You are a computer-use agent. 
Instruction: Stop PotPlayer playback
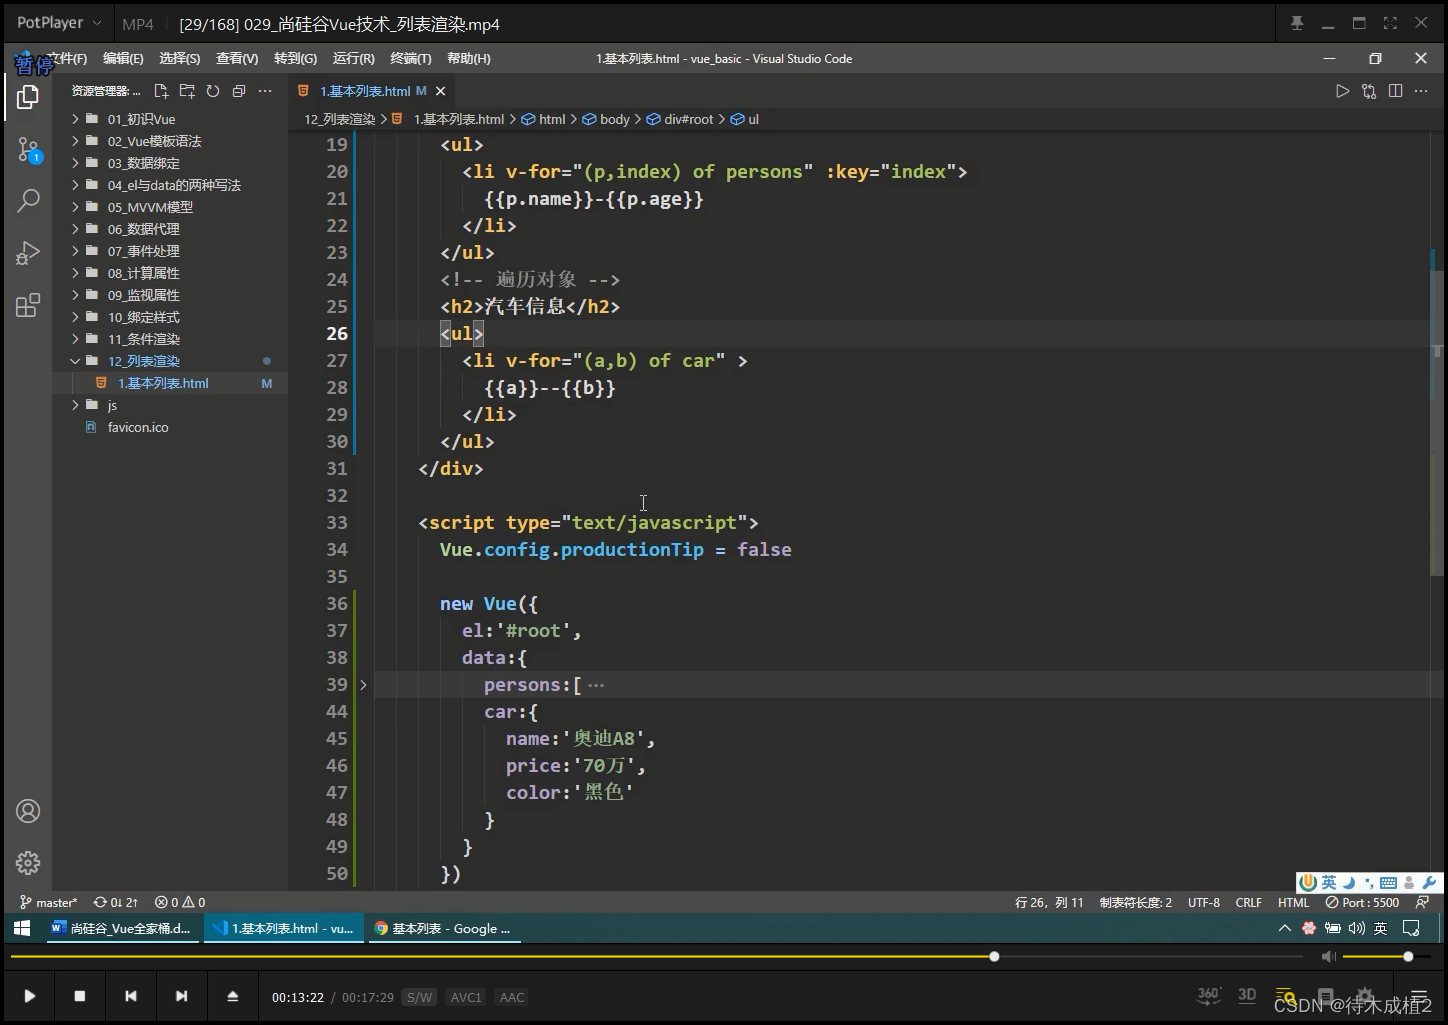tap(80, 996)
